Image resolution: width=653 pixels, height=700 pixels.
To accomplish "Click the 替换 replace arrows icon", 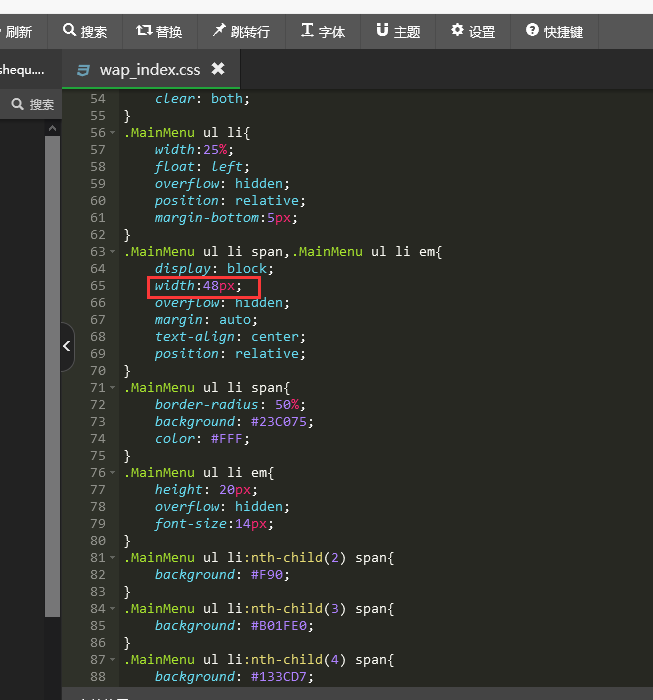I will pos(144,31).
